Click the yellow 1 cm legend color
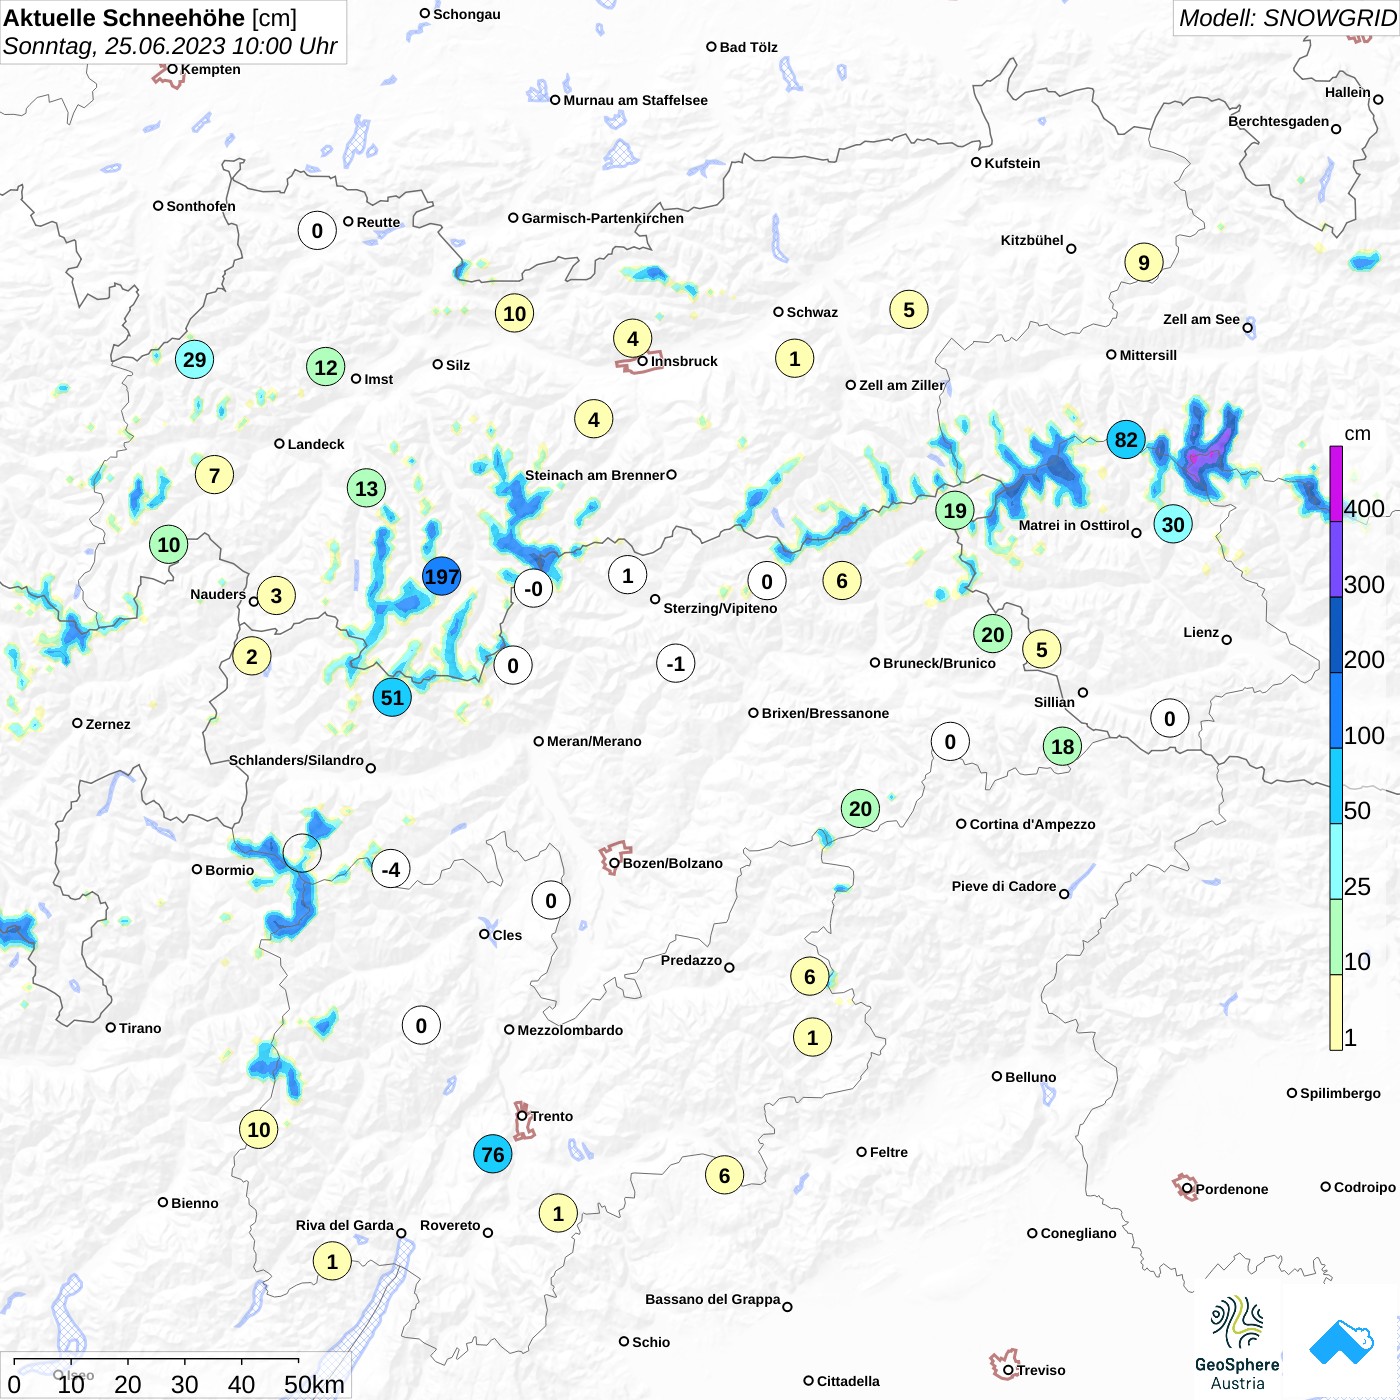 (1336, 1012)
